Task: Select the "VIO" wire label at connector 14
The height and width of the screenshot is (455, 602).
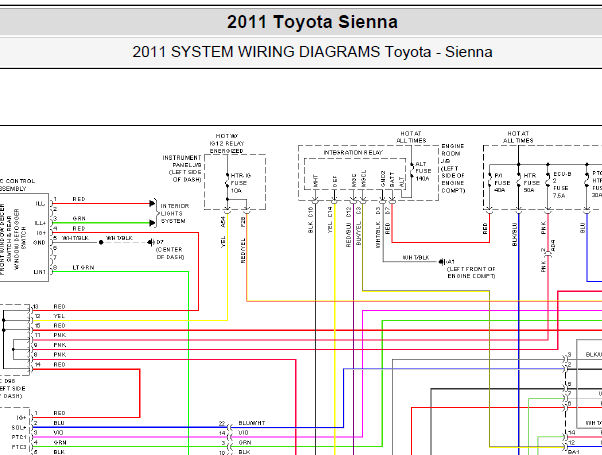Action: click(x=243, y=433)
